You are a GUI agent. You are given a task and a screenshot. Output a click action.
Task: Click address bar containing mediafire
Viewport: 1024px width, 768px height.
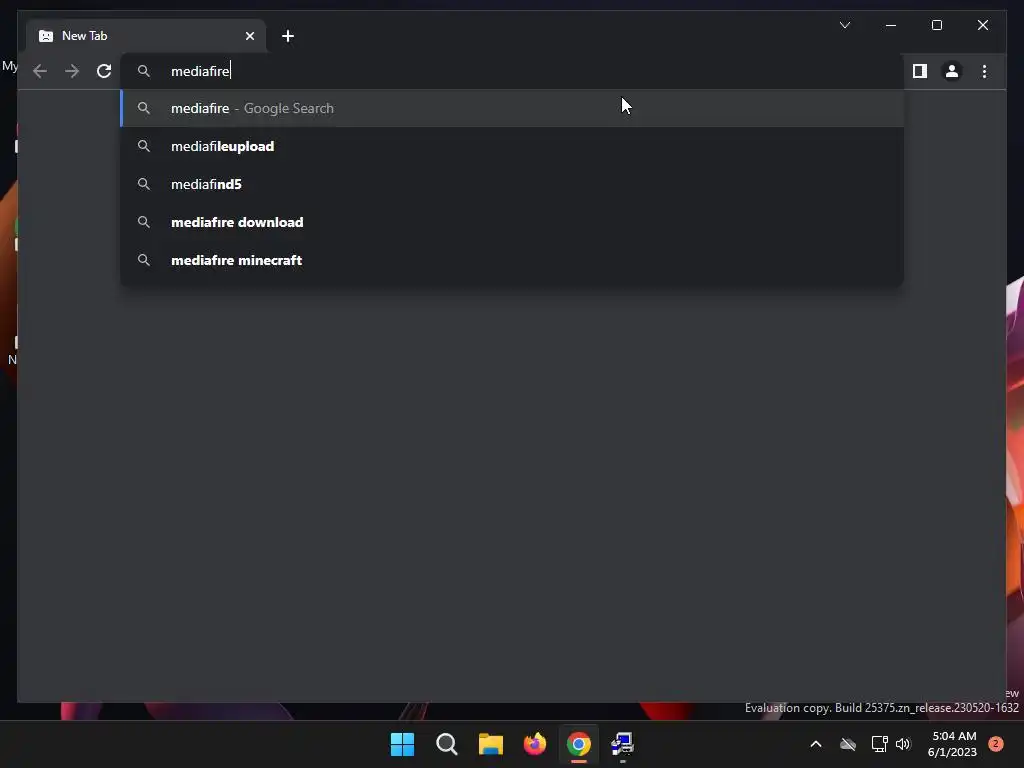pyautogui.click(x=511, y=71)
